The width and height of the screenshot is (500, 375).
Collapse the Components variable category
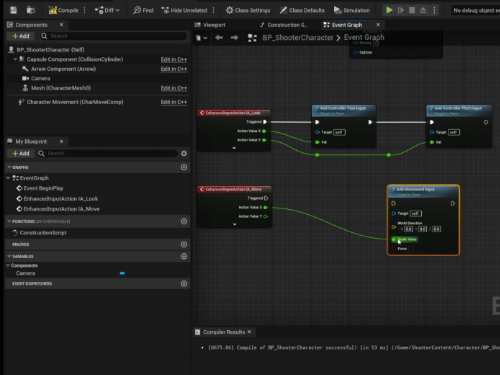tap(8, 266)
